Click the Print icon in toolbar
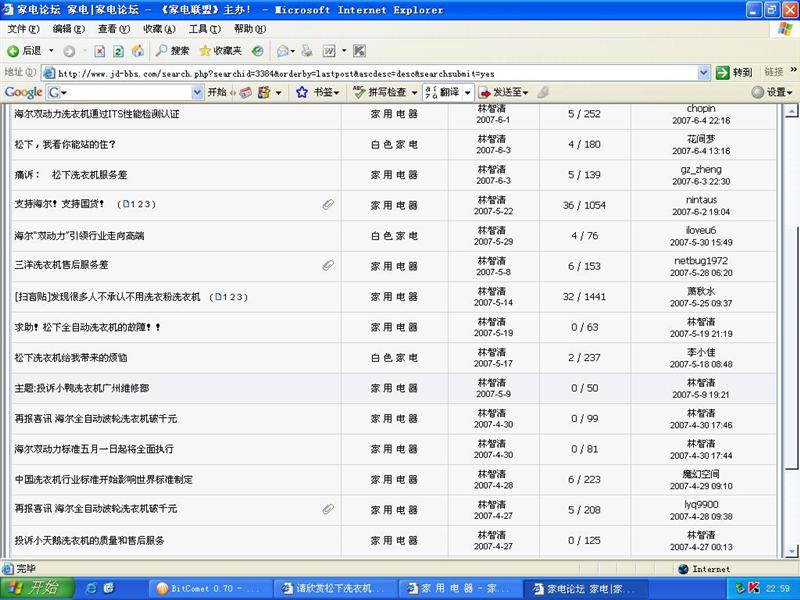 [307, 51]
